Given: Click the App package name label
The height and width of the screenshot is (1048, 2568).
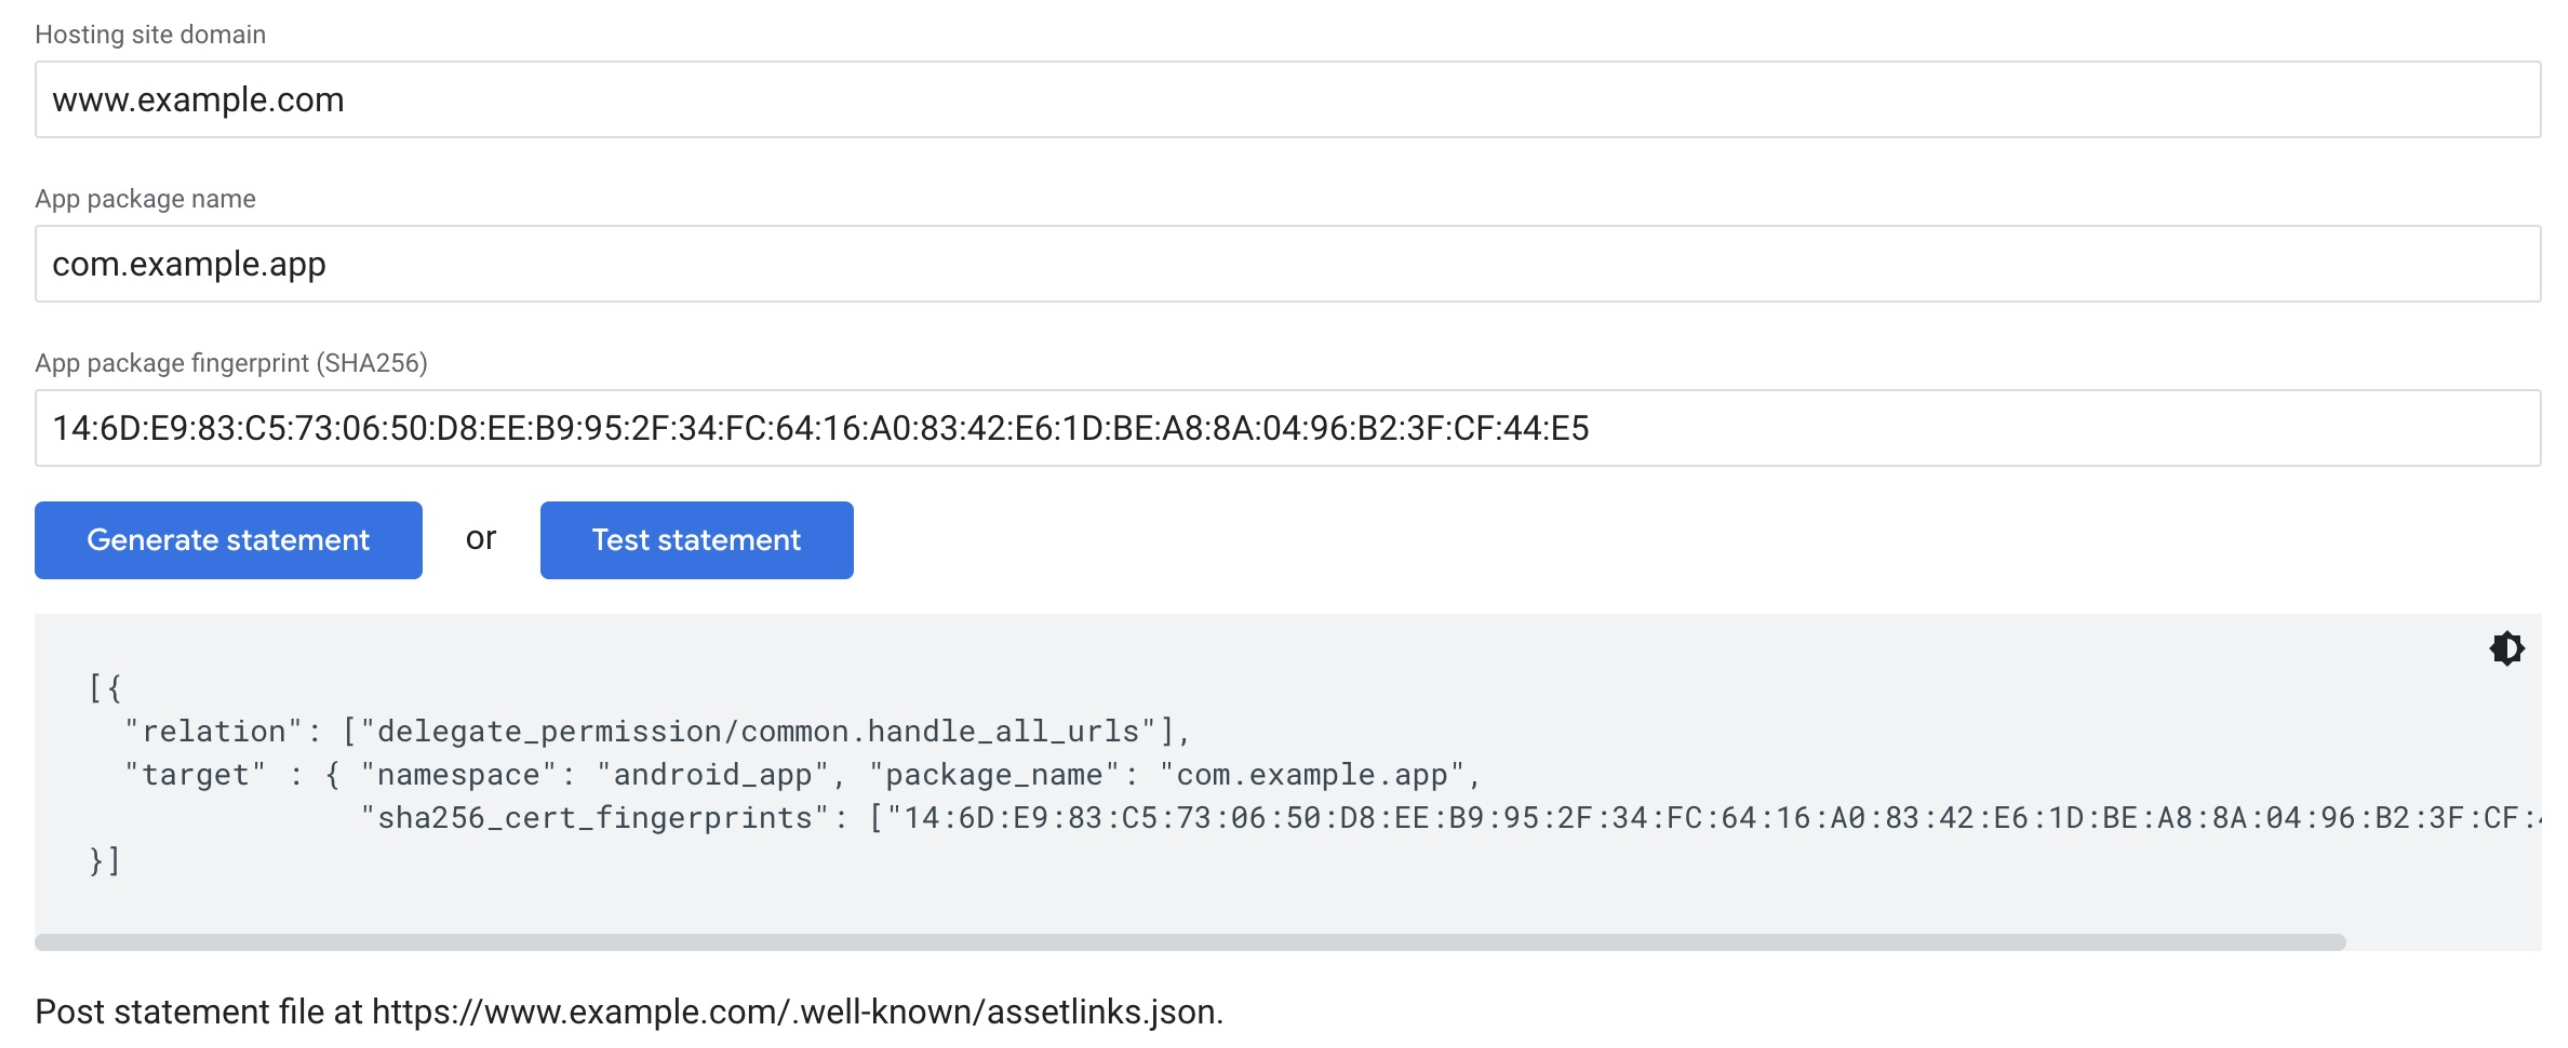Looking at the screenshot, I should 145,198.
